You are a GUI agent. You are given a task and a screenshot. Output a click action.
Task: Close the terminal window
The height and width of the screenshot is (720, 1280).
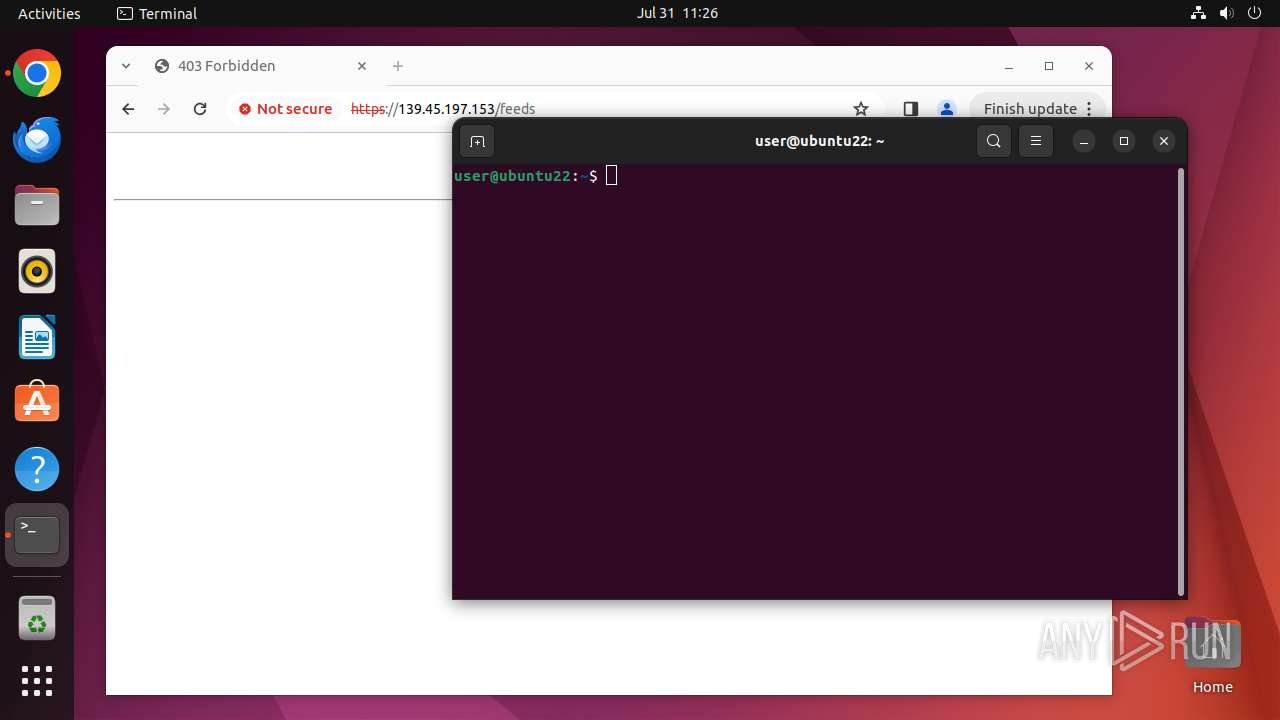(1163, 141)
